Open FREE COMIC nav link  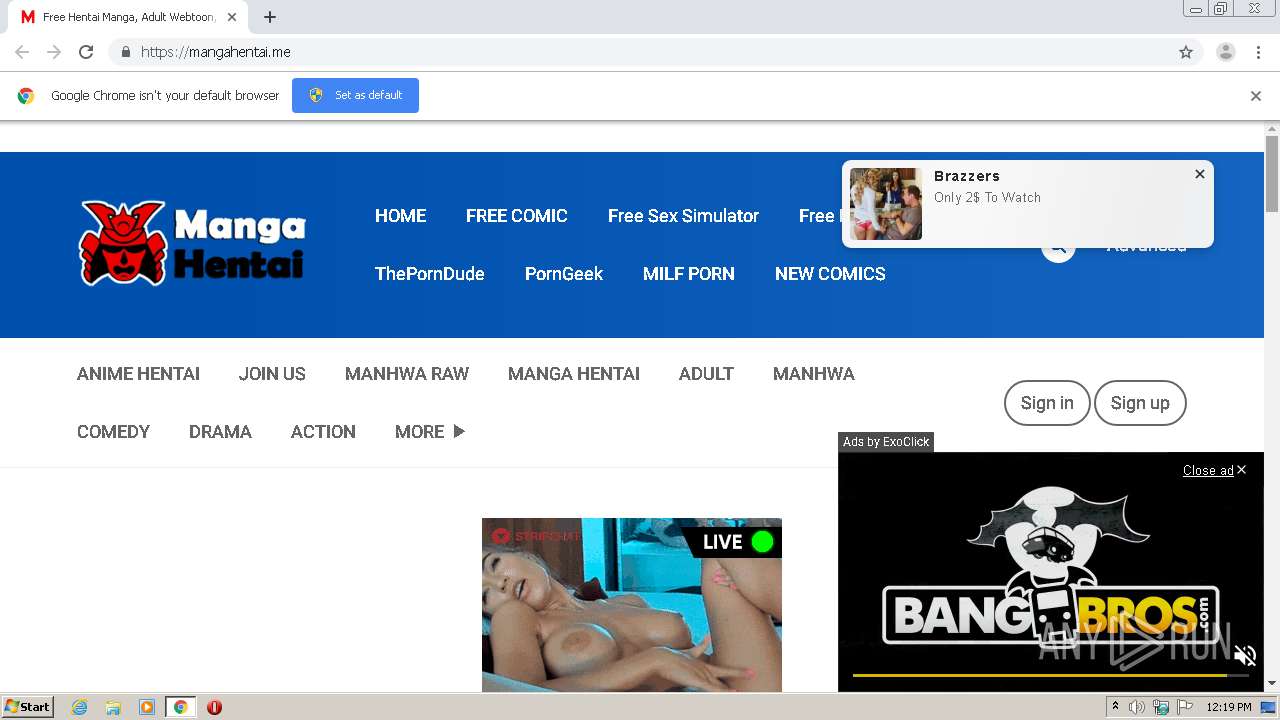[517, 216]
